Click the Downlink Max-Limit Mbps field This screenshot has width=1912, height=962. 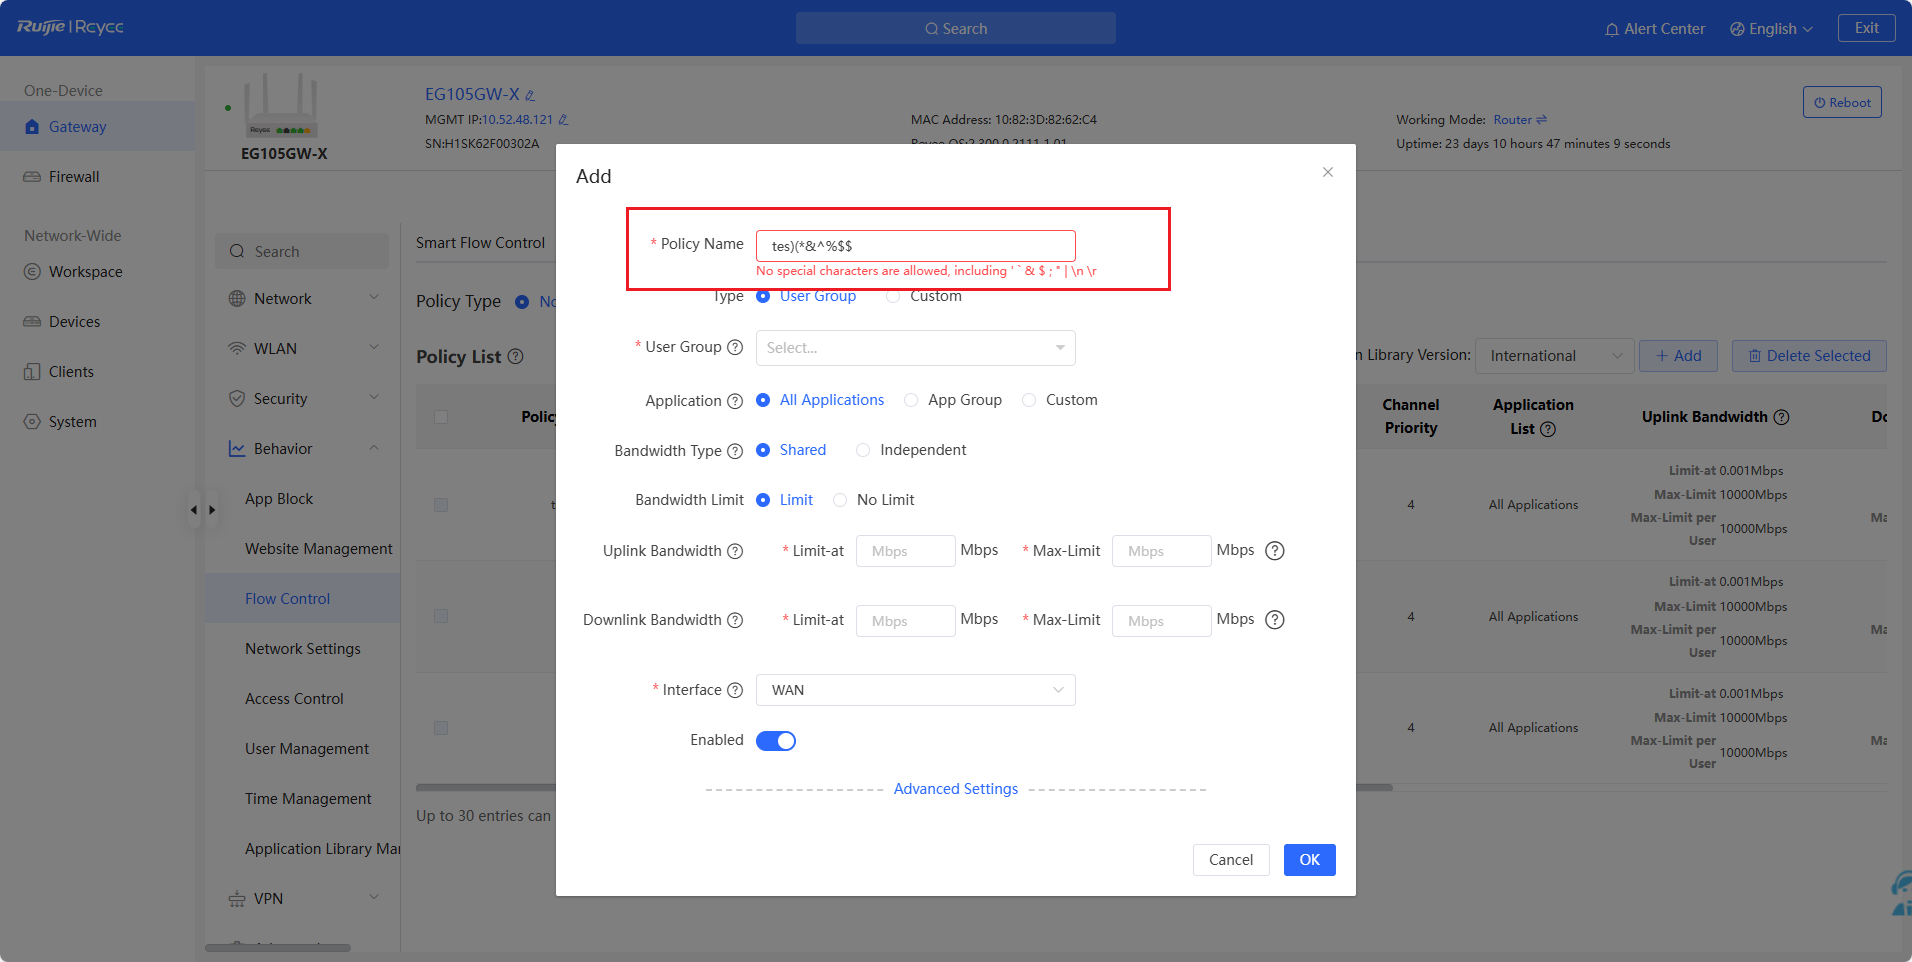point(1162,621)
